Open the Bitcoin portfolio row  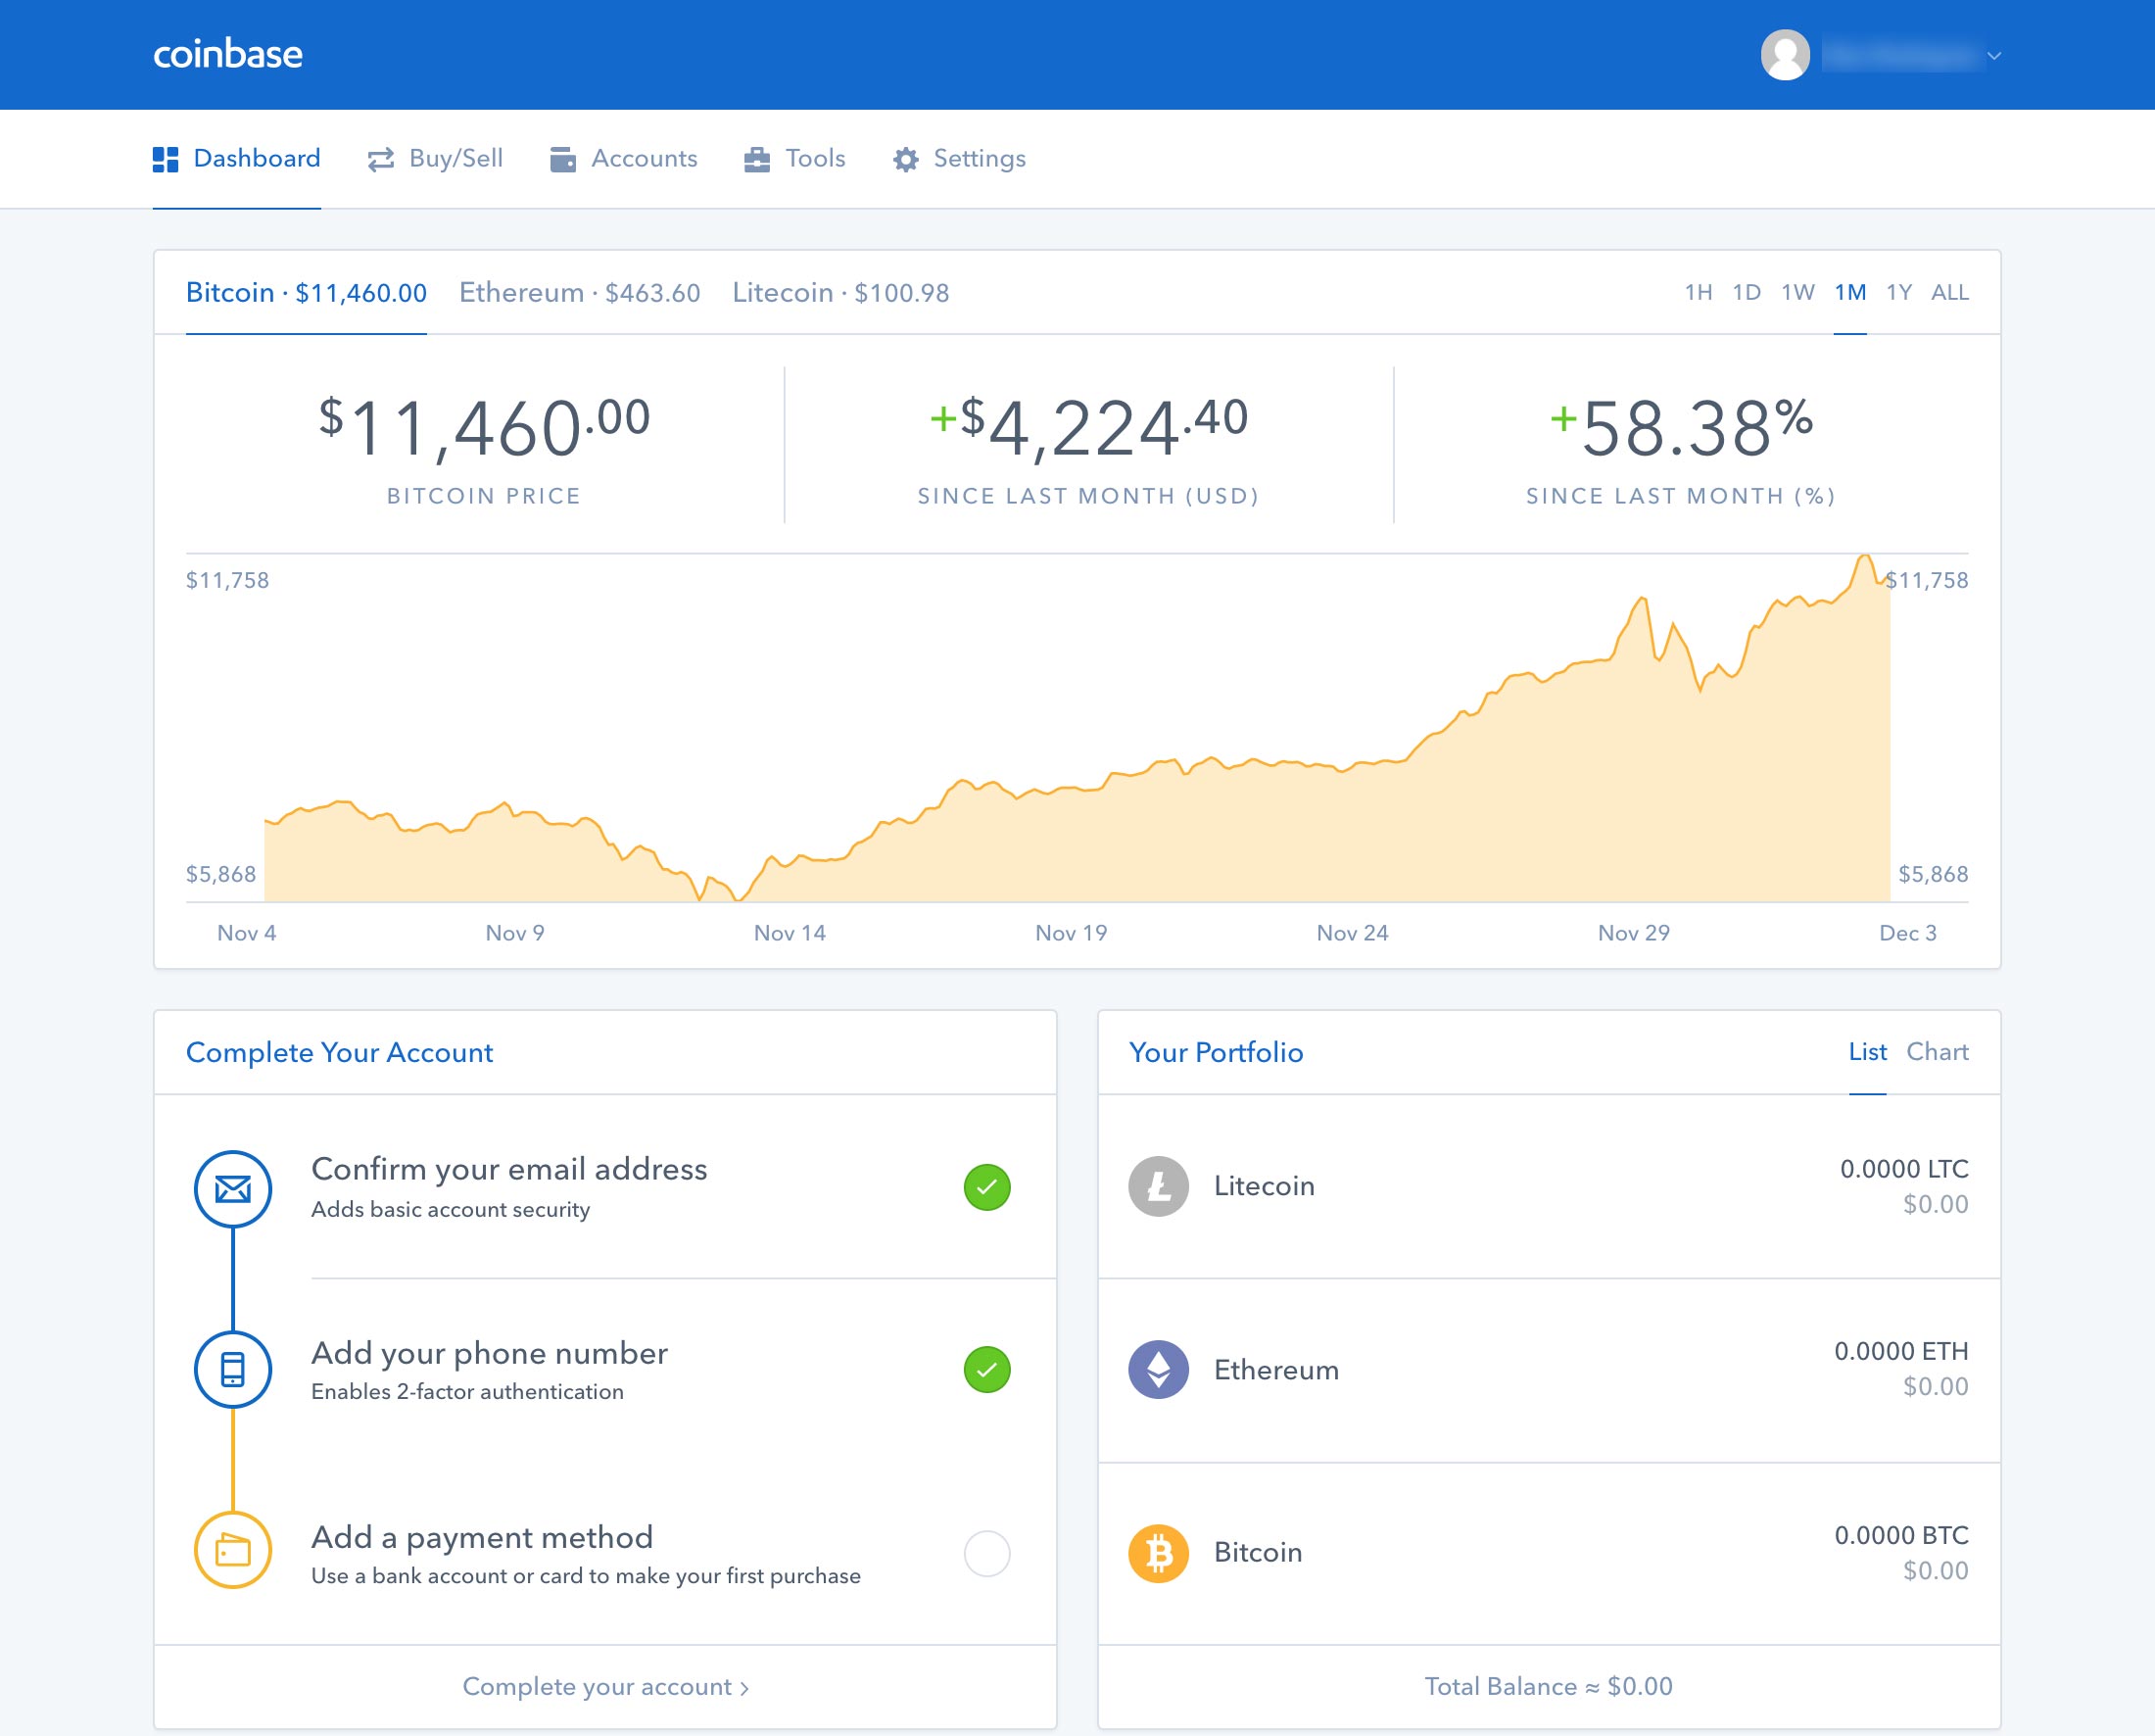click(x=1549, y=1554)
